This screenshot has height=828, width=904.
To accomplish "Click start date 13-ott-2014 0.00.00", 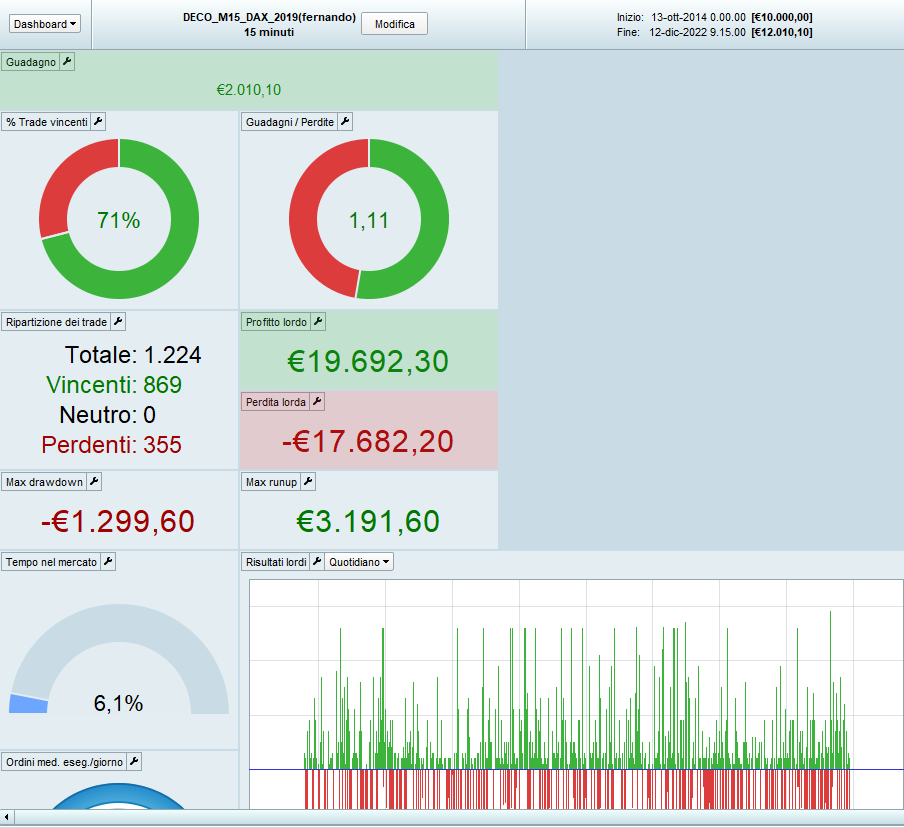I will click(x=698, y=17).
